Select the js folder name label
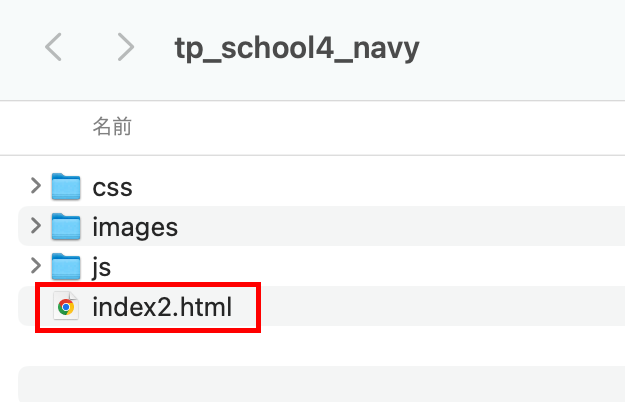 [102, 267]
